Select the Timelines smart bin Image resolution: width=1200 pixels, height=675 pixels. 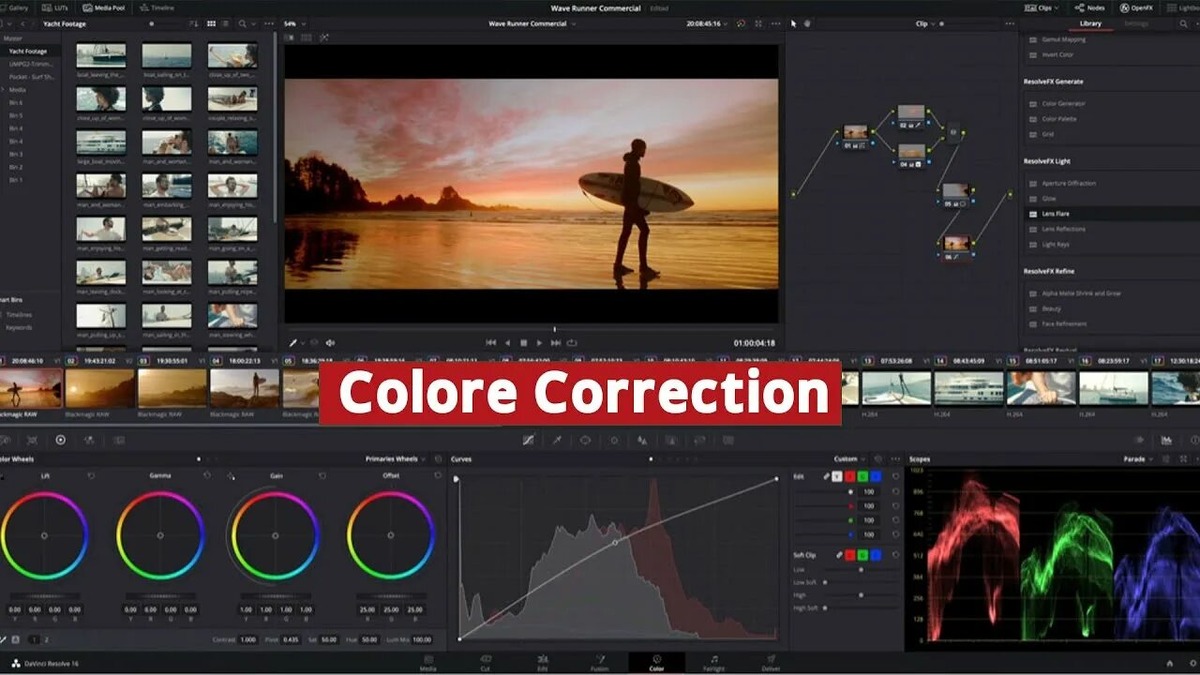click(x=19, y=314)
